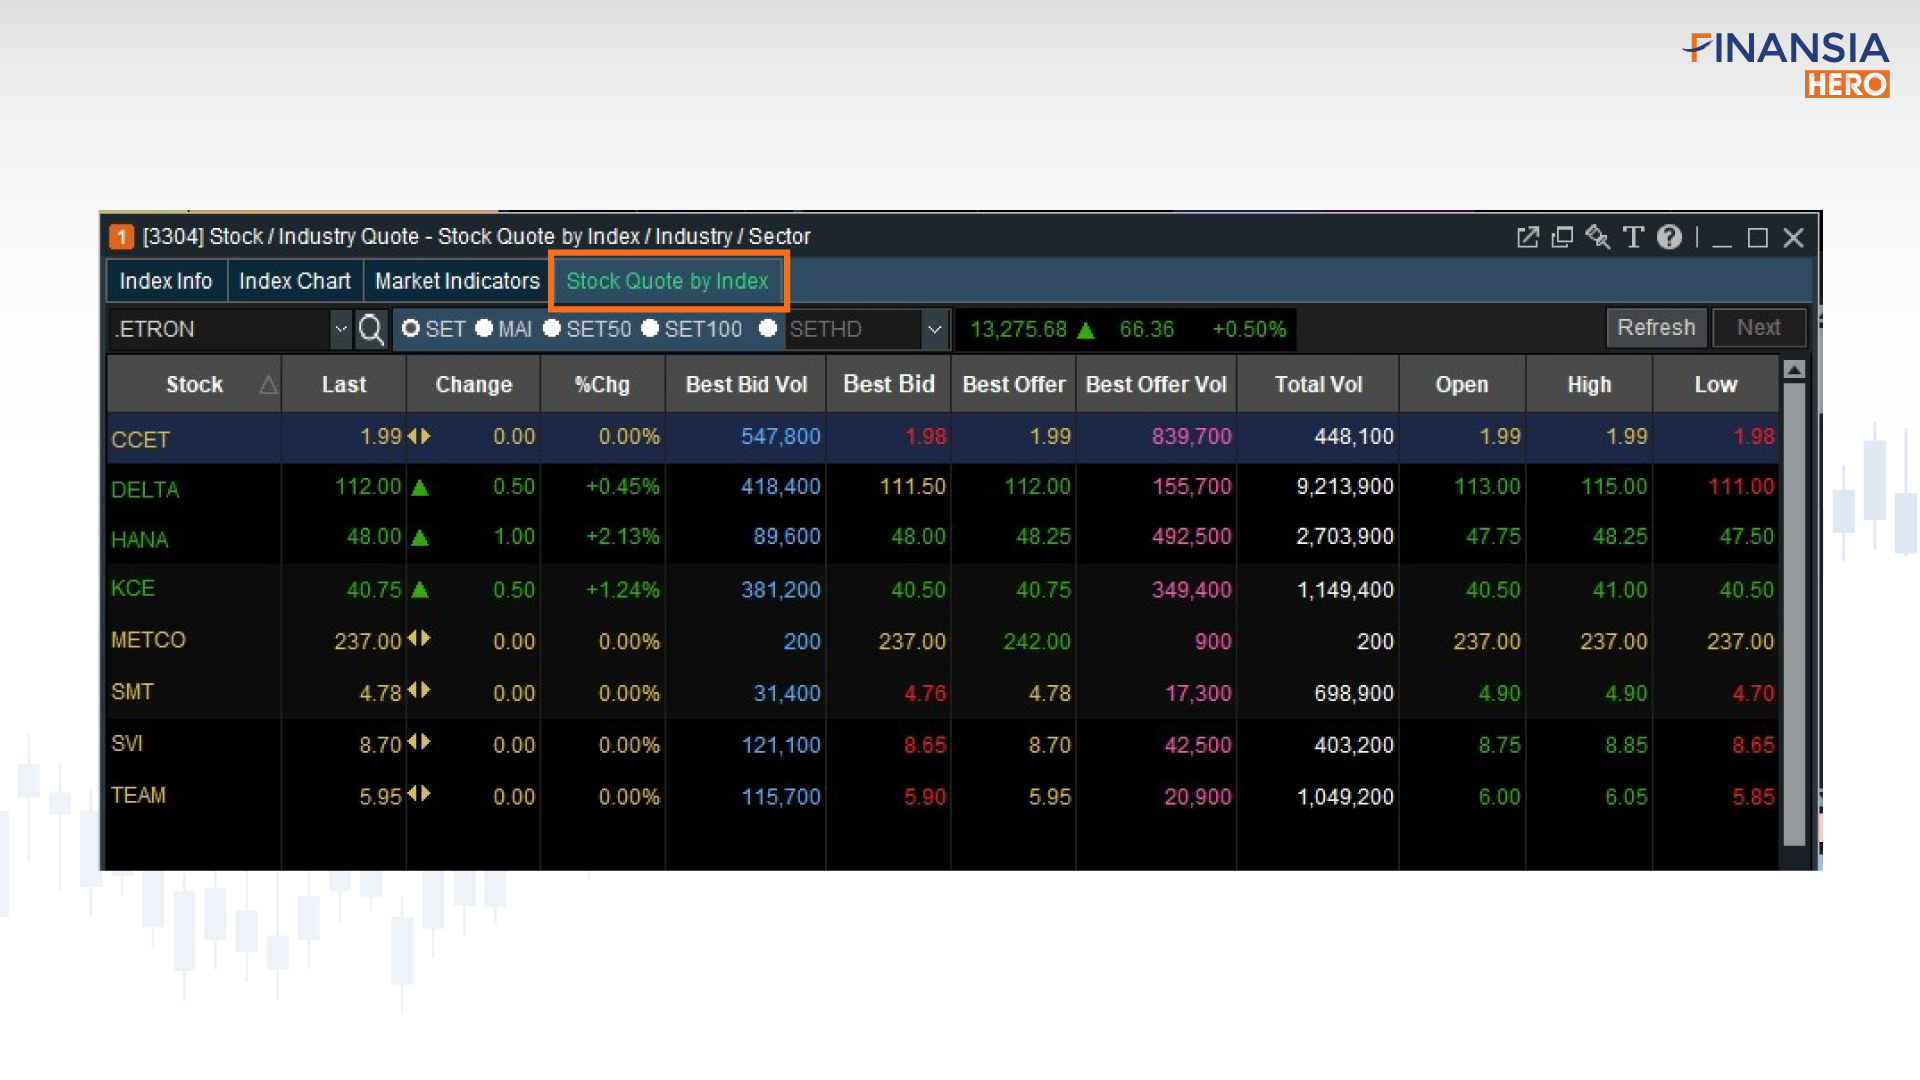
Task: Click the Refresh button
Action: pos(1655,327)
